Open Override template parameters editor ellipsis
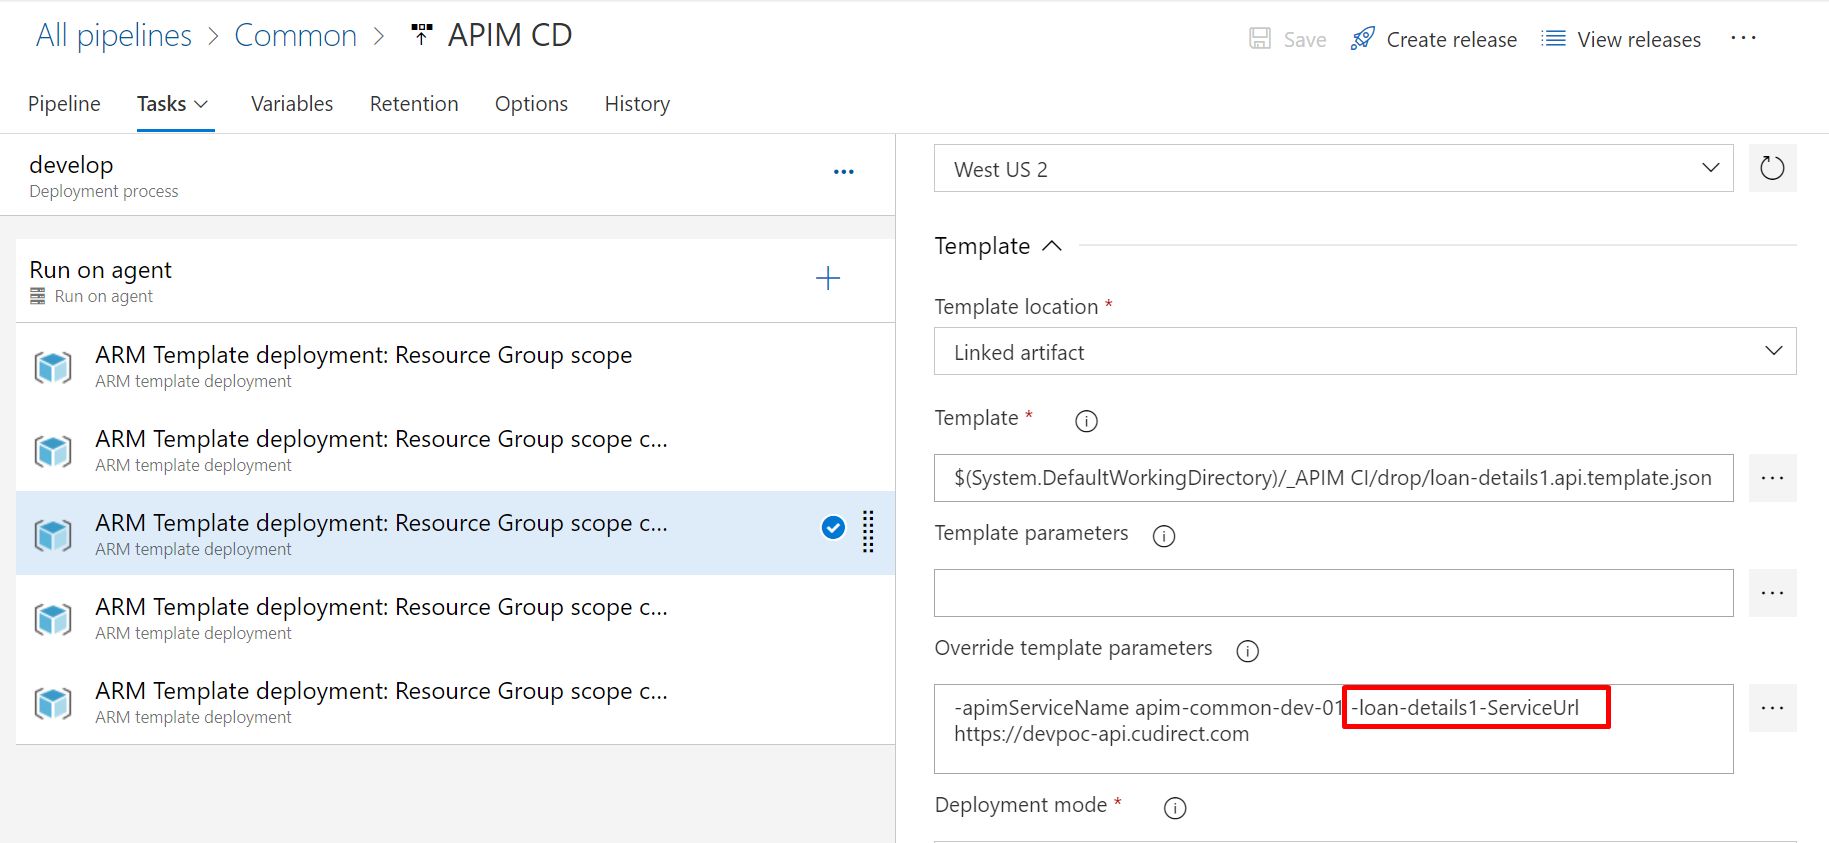The image size is (1829, 843). 1772,708
